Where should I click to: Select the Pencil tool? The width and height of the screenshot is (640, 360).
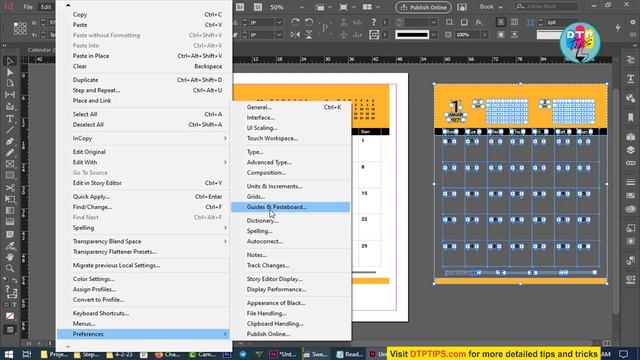coord(10,153)
